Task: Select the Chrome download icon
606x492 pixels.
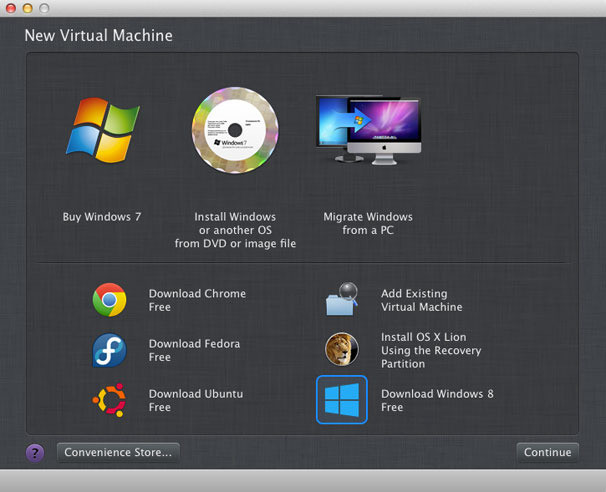Action: (x=109, y=300)
